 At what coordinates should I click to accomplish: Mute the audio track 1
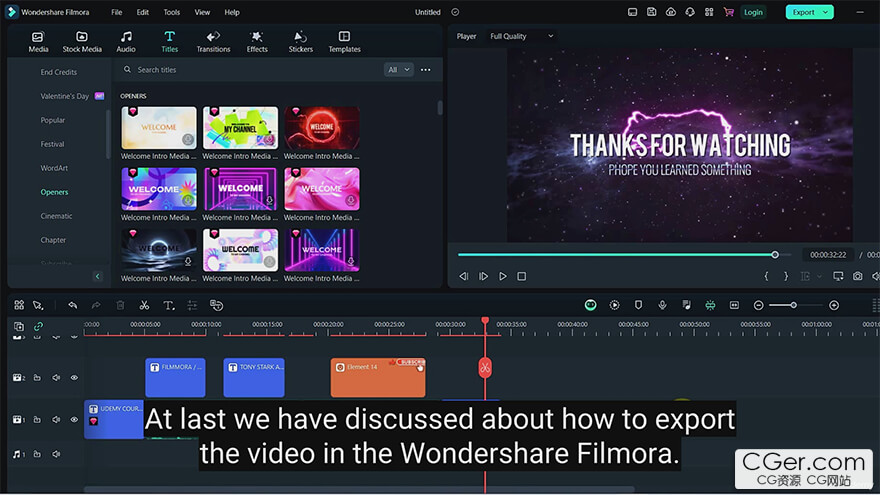(56, 454)
